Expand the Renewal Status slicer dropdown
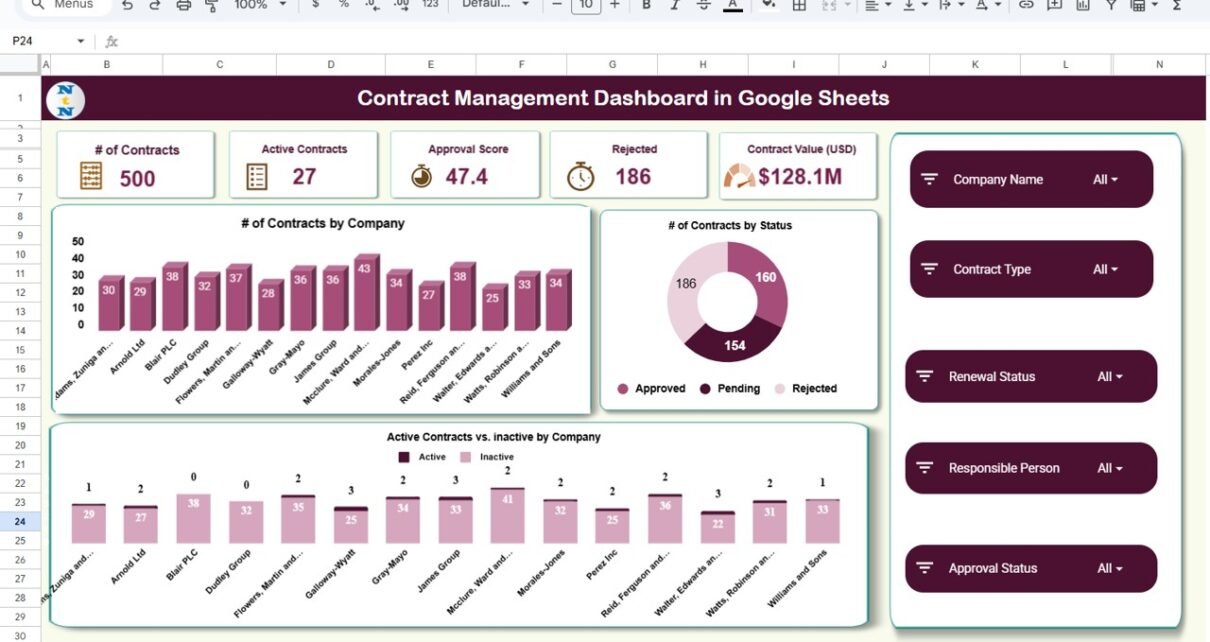 1109,377
